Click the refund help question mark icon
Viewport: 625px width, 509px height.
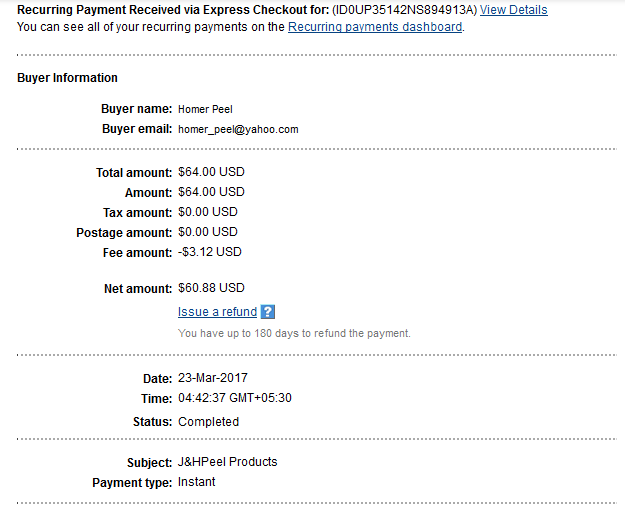267,312
